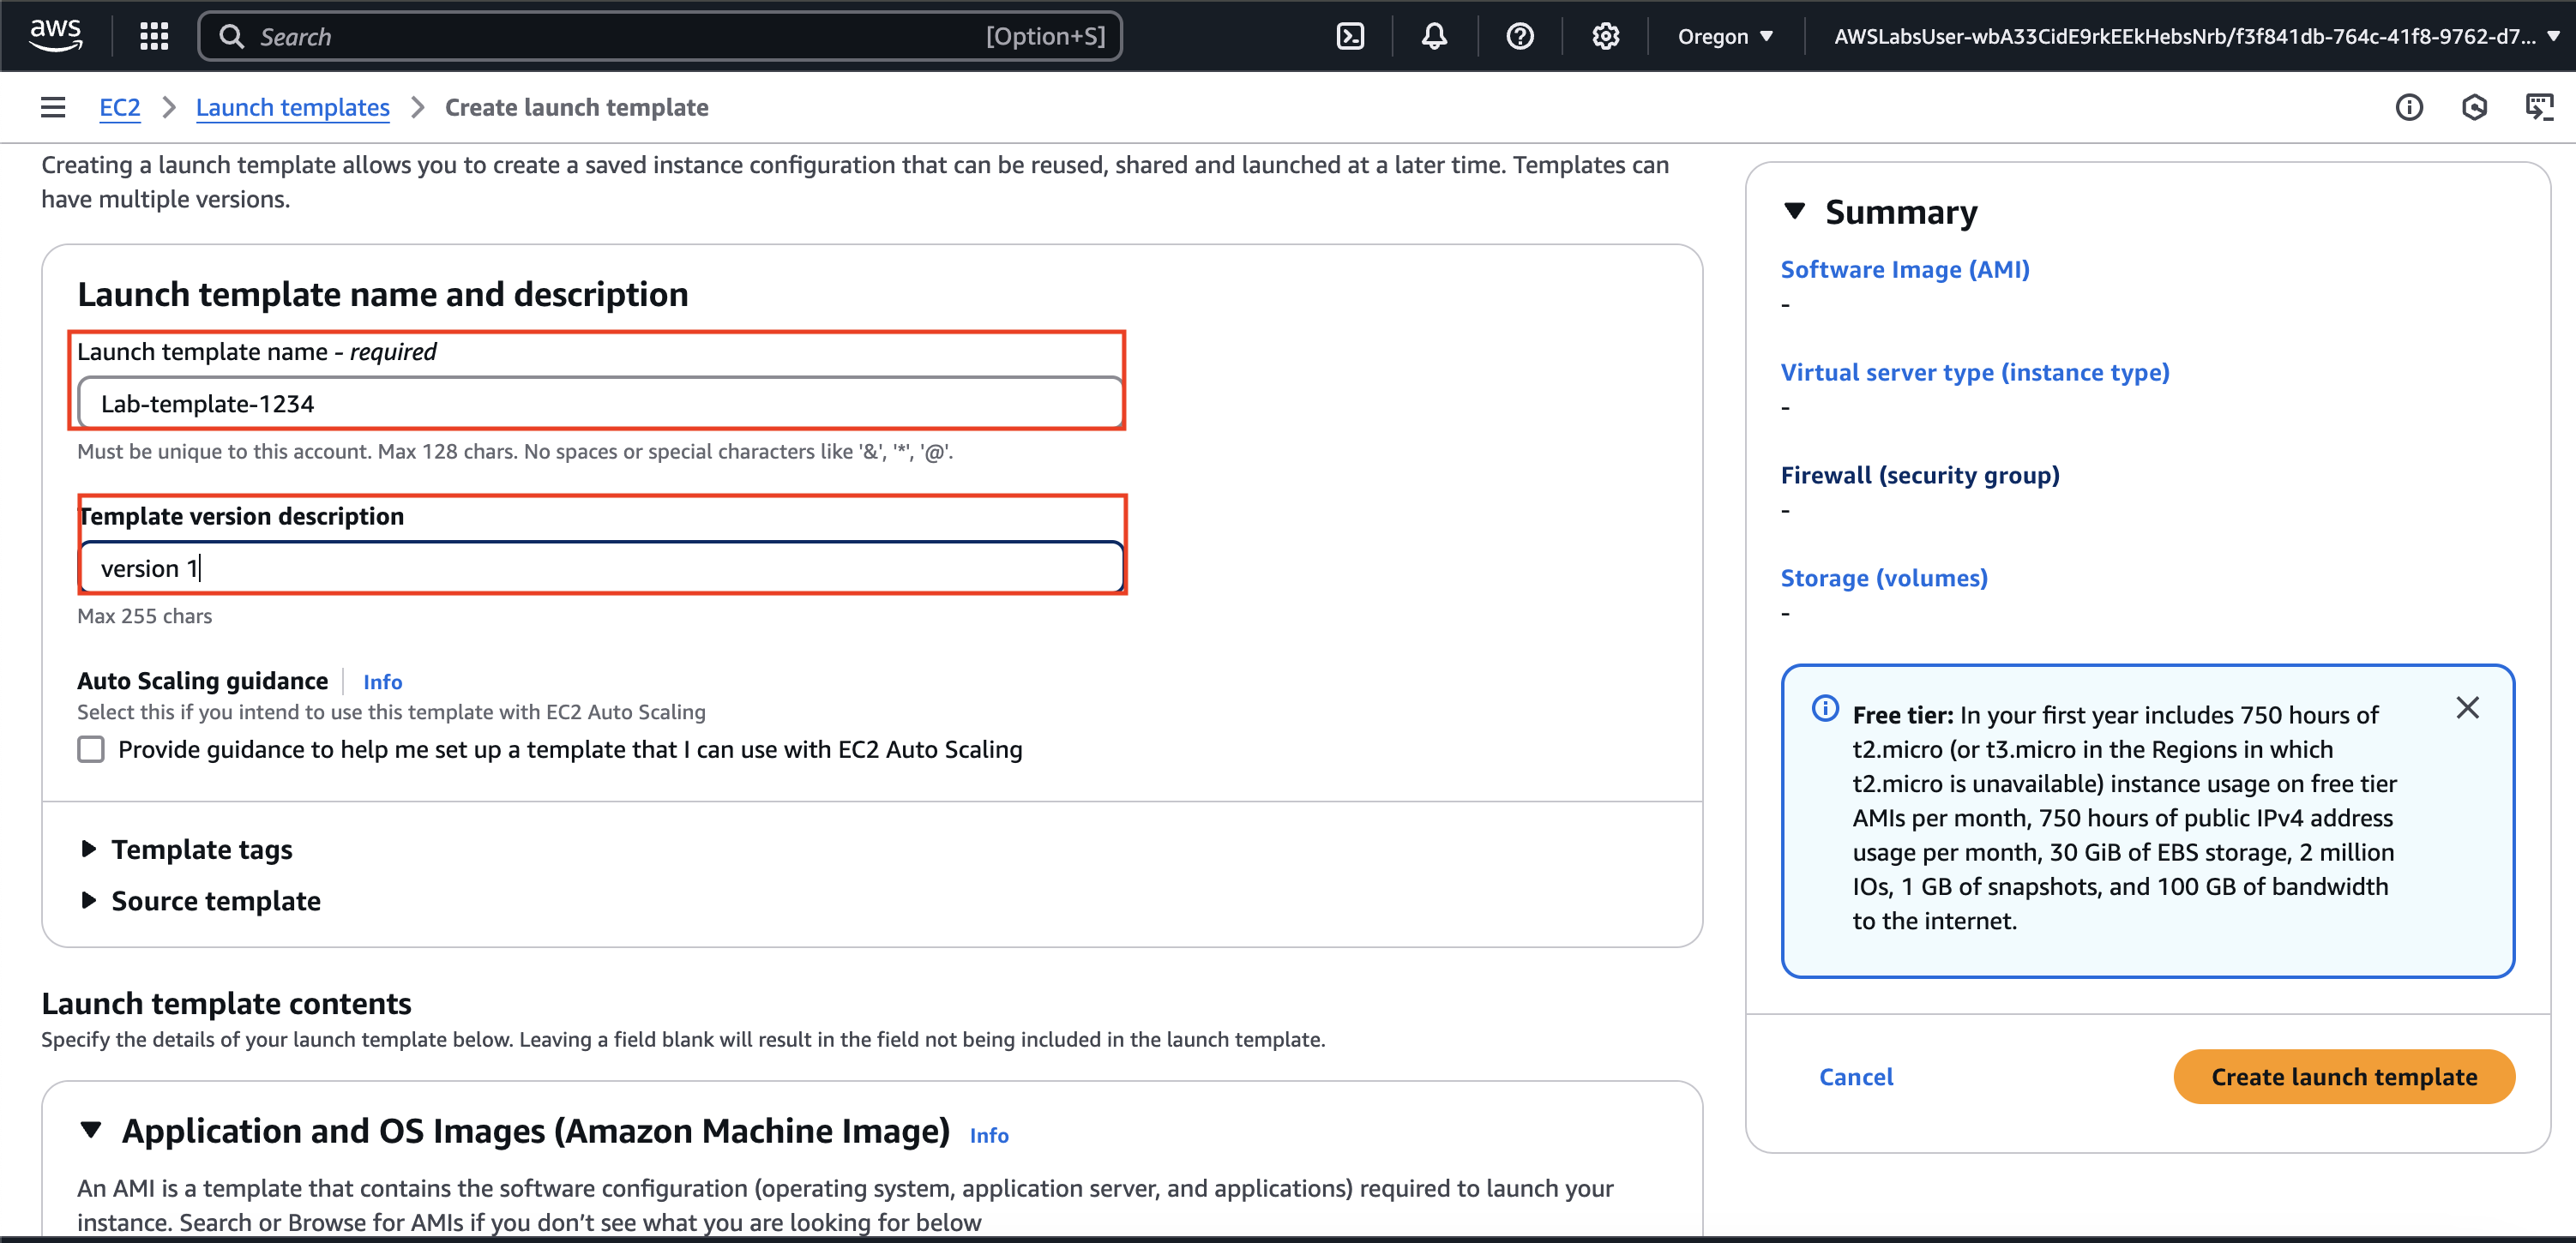Click the monitor icon in the page toolbar
Image resolution: width=2576 pixels, height=1243 pixels.
pos(2539,107)
